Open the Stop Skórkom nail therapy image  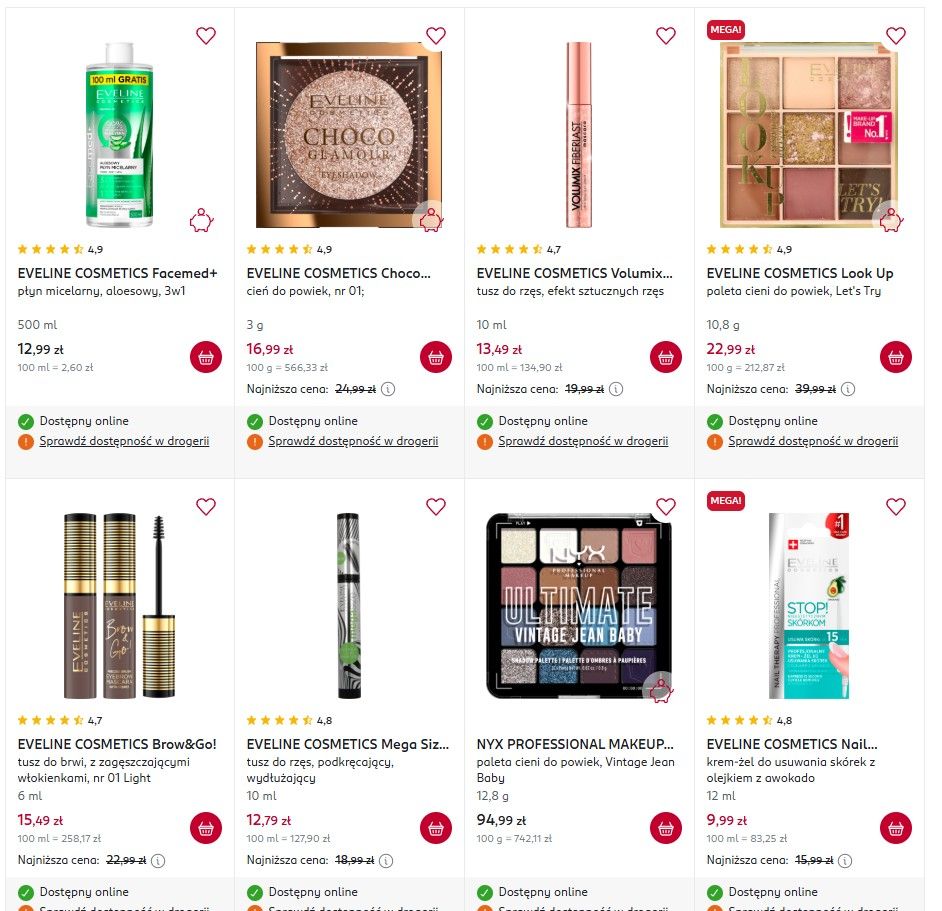809,606
